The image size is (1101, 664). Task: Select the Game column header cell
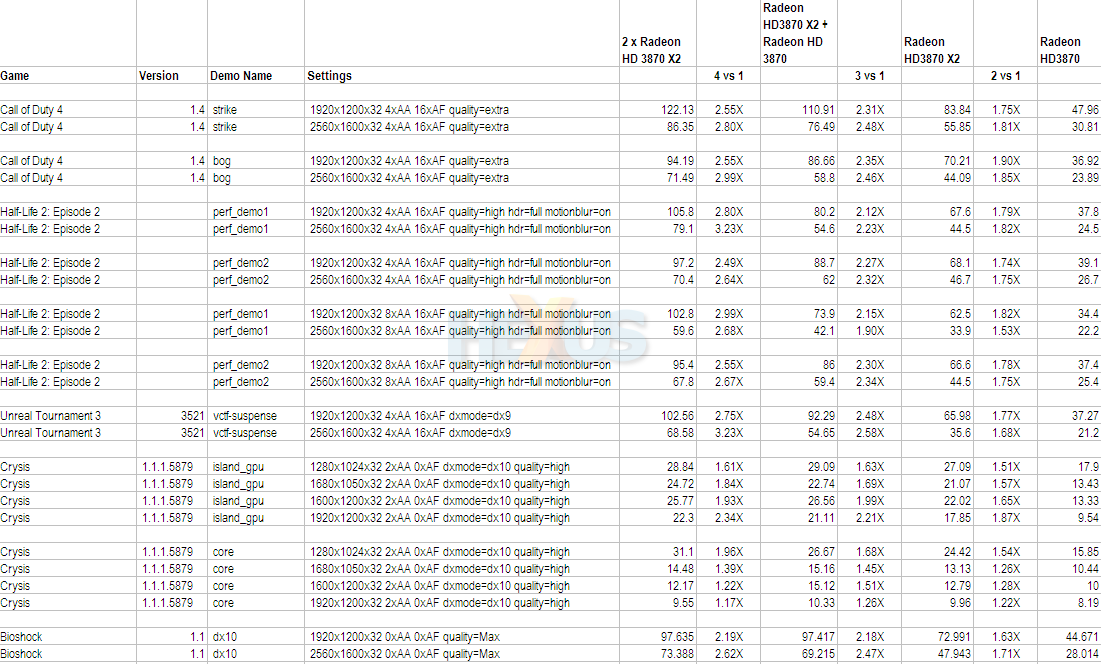(68, 76)
